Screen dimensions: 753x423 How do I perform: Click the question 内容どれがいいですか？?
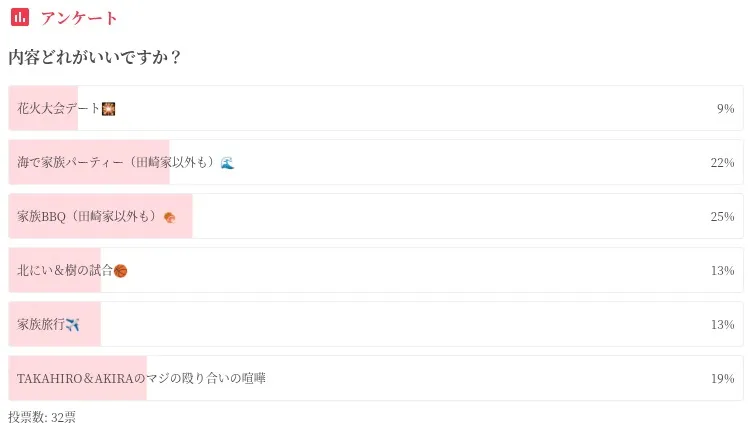pyautogui.click(x=95, y=57)
